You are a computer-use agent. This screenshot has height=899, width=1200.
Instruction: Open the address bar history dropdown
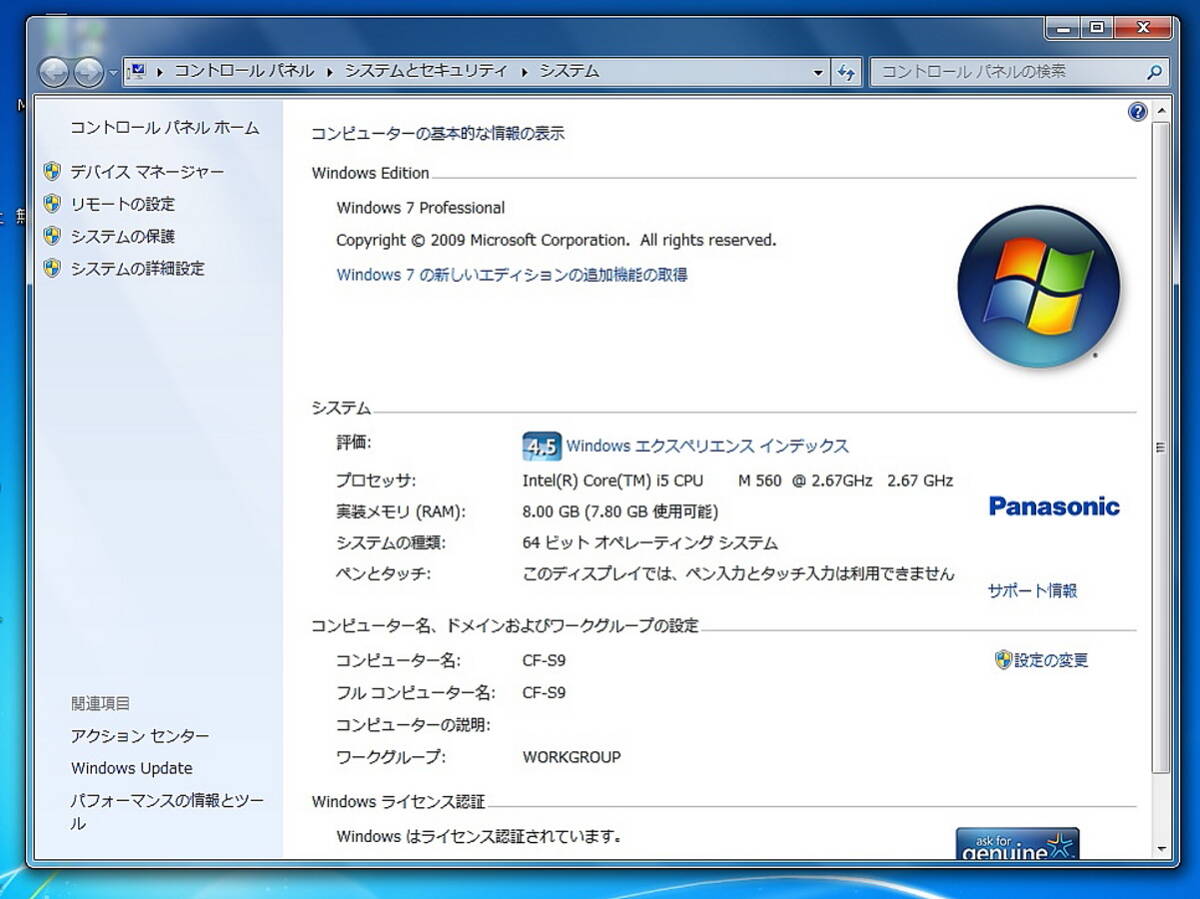pyautogui.click(x=818, y=72)
